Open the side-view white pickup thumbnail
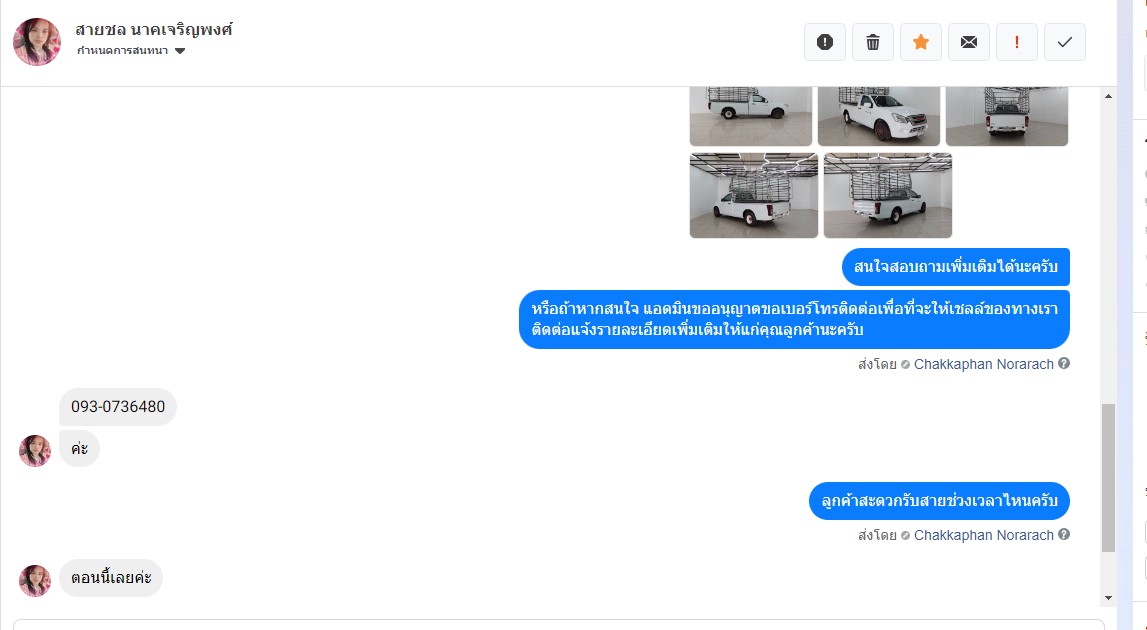Screen dimensions: 1147x630 pyautogui.click(x=751, y=116)
